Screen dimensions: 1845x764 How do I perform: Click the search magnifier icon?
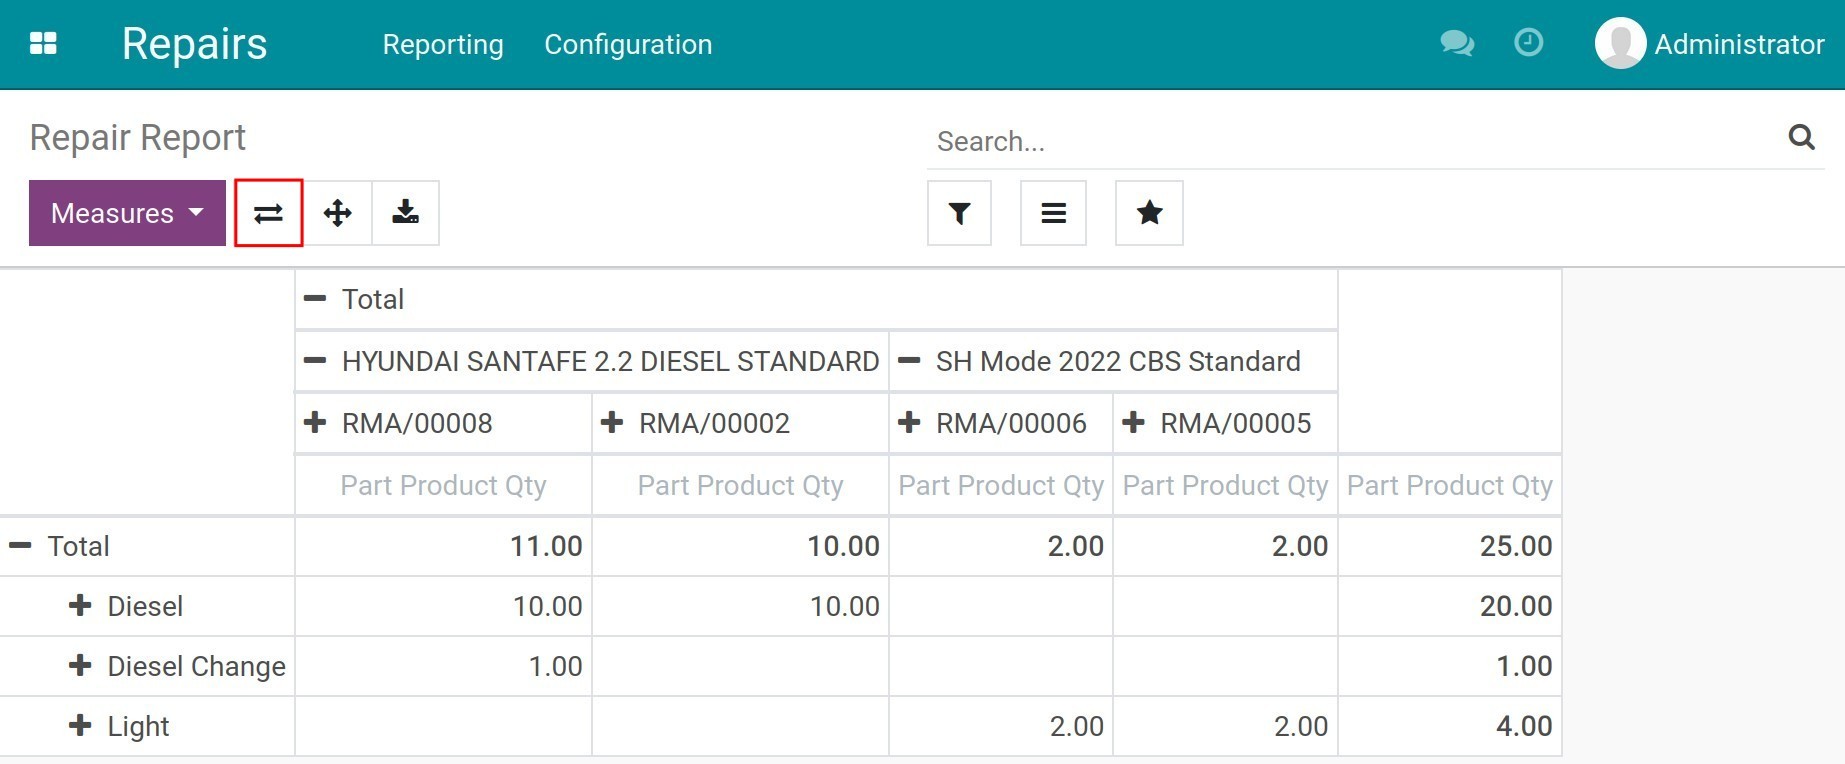[1801, 137]
